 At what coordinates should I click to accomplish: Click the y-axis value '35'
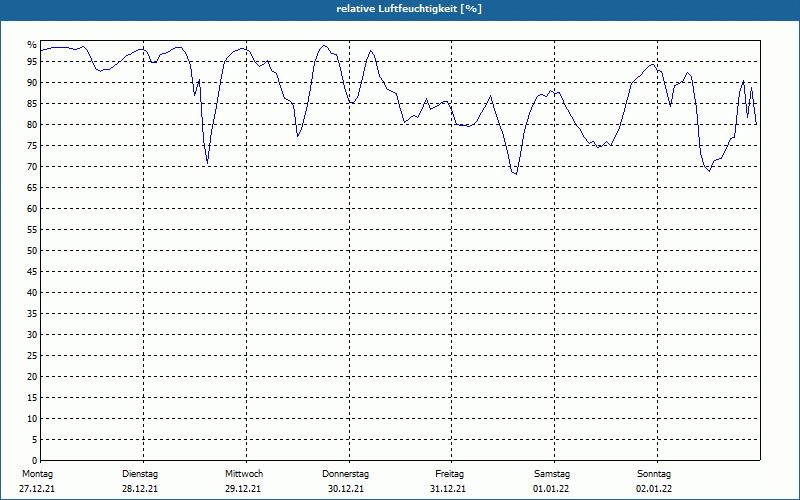[x=32, y=314]
